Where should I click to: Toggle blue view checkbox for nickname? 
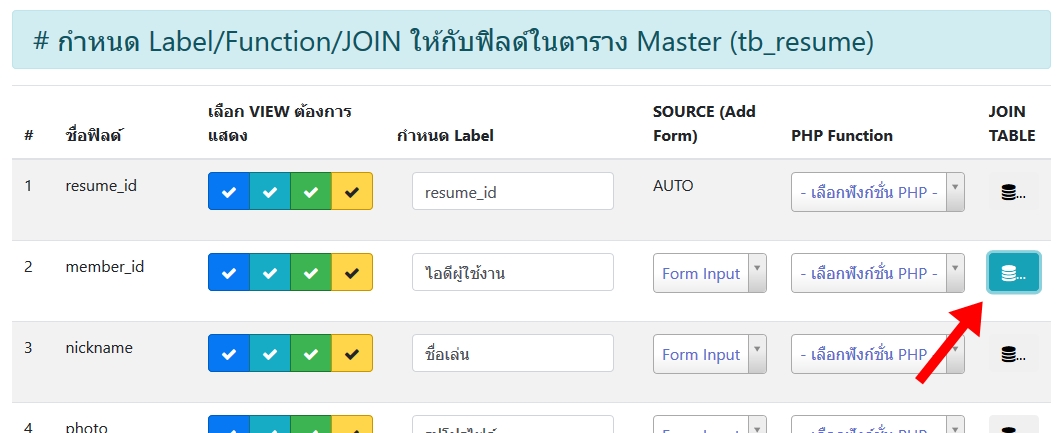click(229, 353)
